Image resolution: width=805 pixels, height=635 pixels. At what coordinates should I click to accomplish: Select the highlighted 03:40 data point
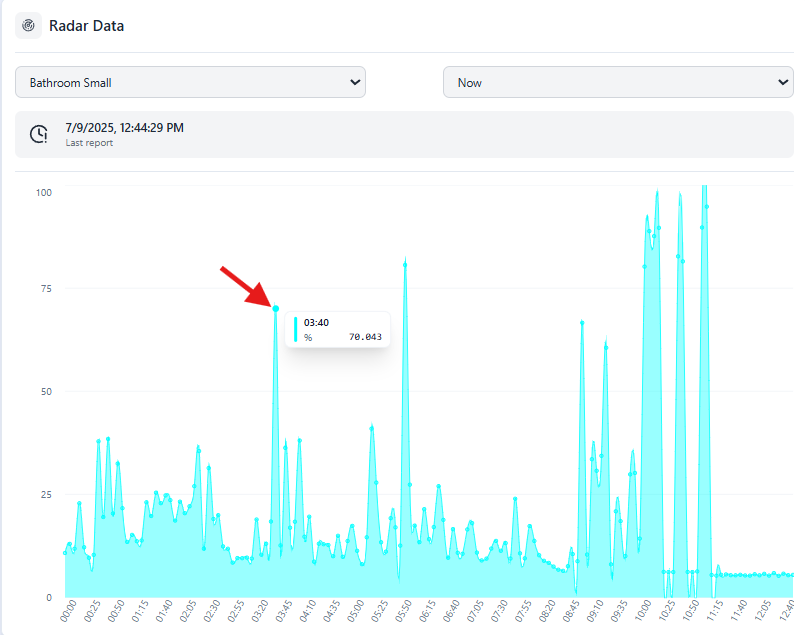point(276,308)
